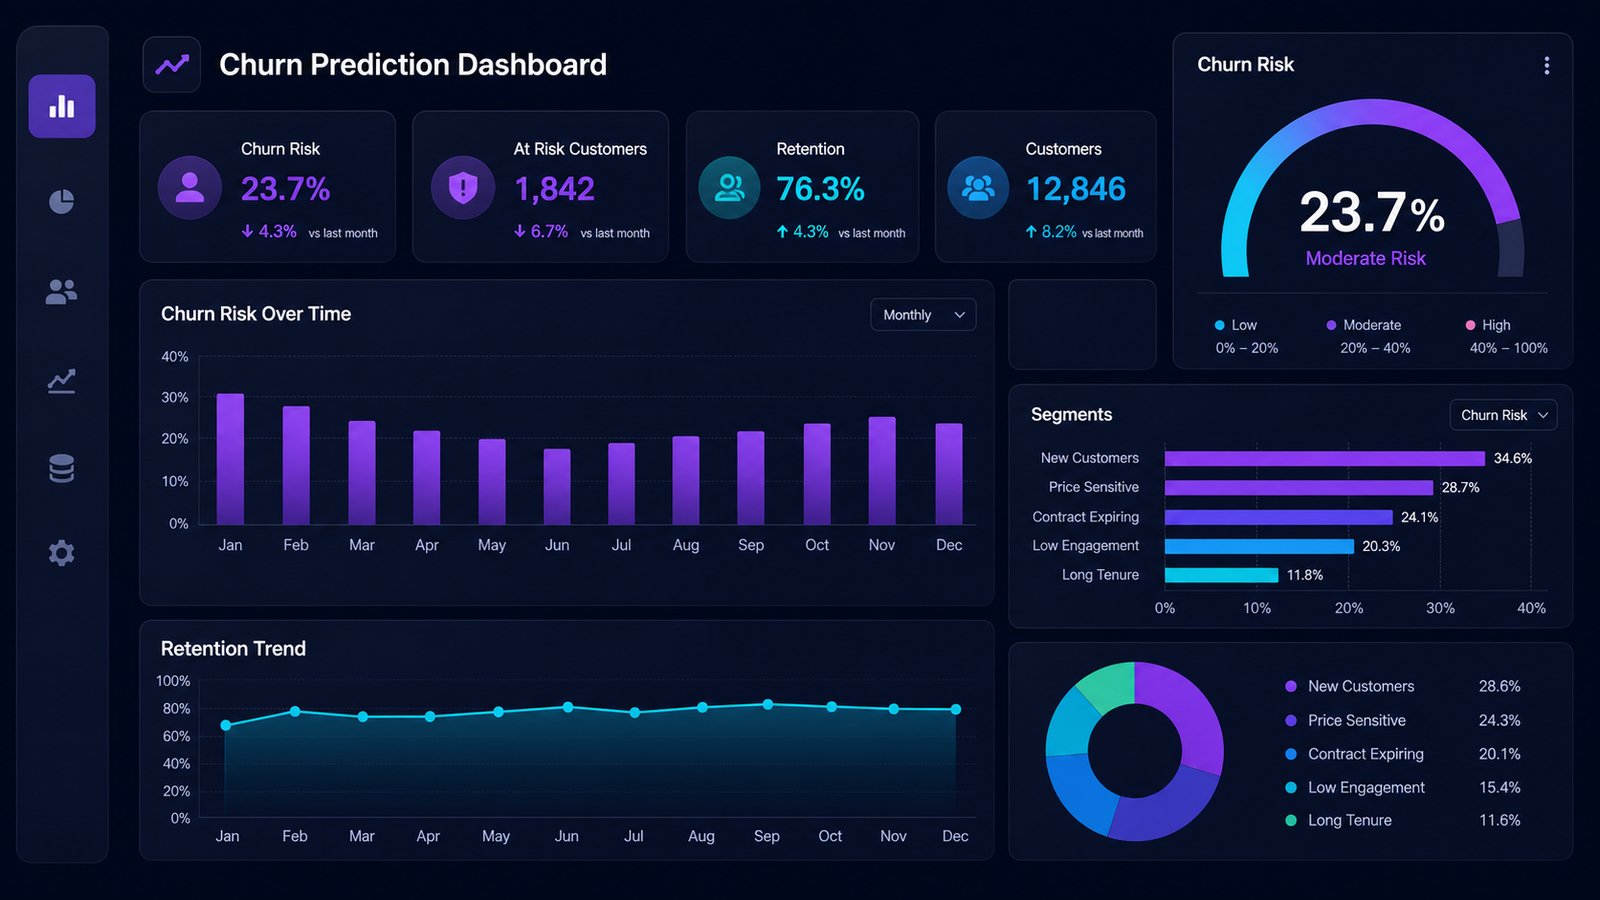Click the users icon in Retention card
The width and height of the screenshot is (1600, 900).
click(x=730, y=187)
